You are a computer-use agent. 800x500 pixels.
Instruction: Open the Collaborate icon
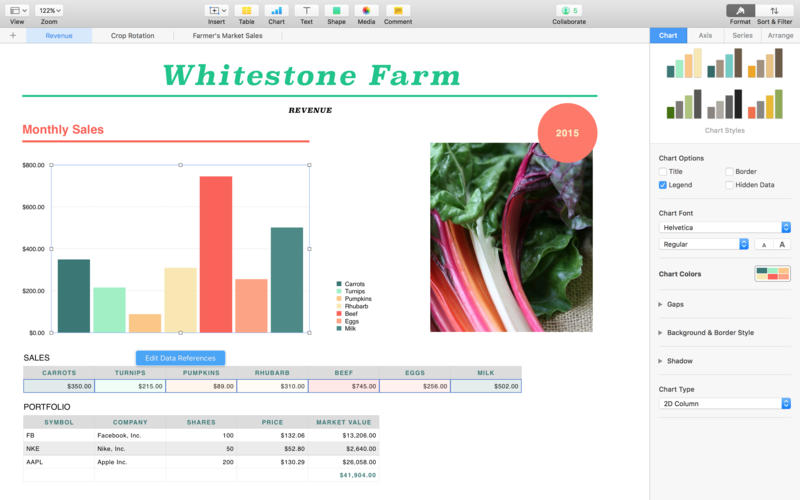tap(569, 10)
